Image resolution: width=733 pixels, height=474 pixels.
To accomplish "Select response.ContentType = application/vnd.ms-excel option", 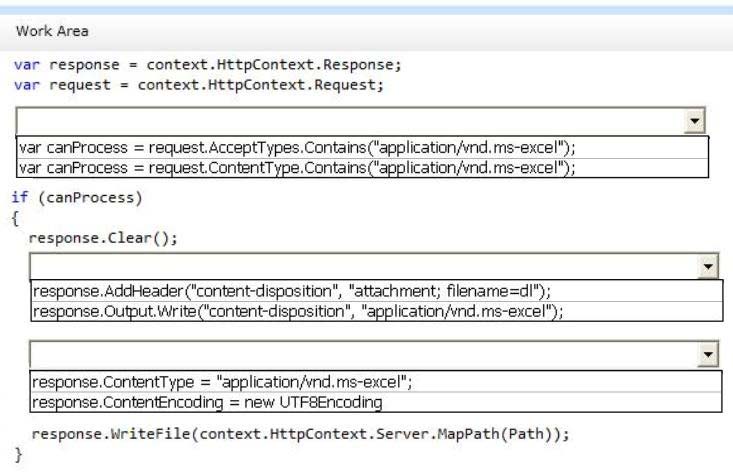I will 376,382.
